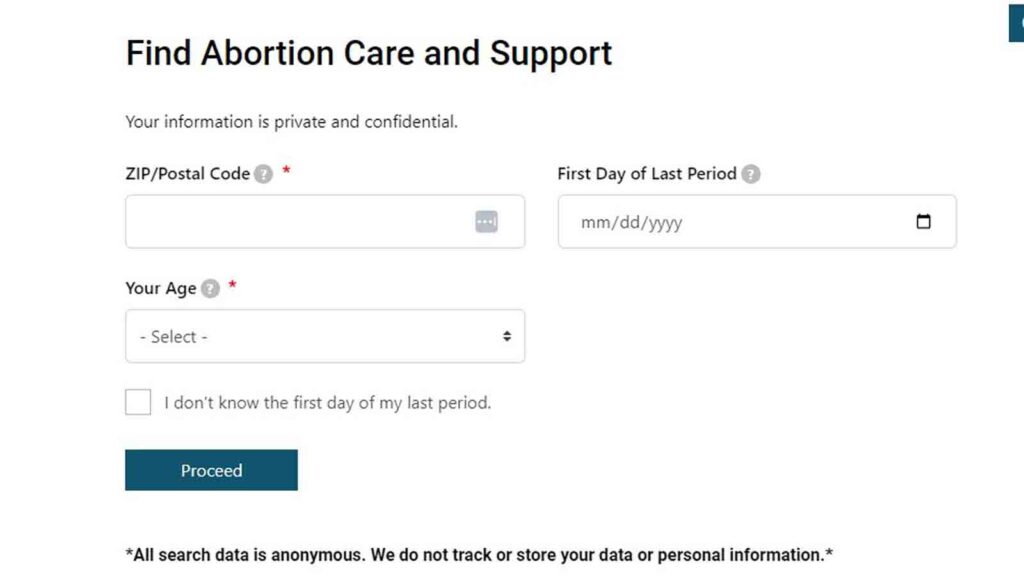The image size is (1024, 576).
Task: Select the "yyyy" year segment of the date
Action: tap(665, 223)
